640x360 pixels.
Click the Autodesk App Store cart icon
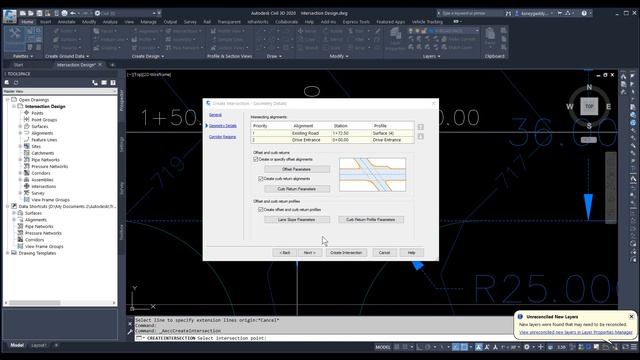pyautogui.click(x=560, y=13)
